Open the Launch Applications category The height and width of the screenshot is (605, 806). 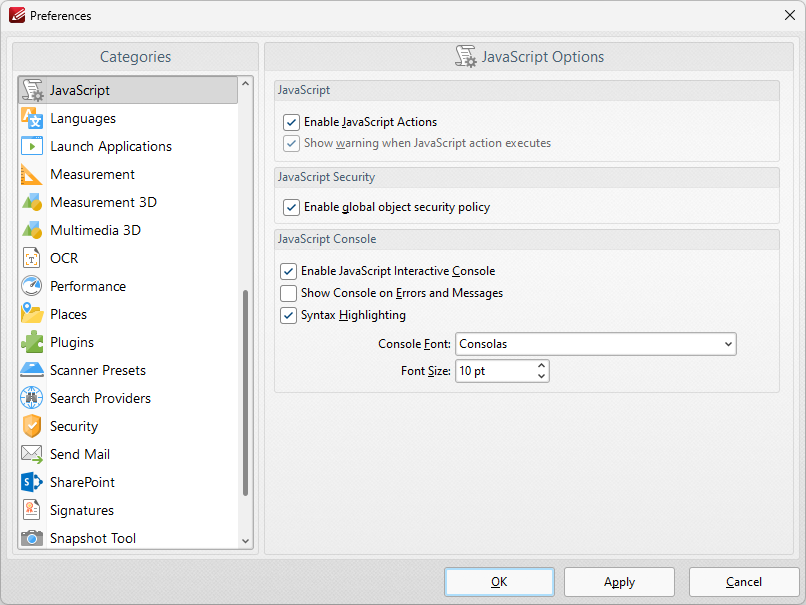click(128, 146)
